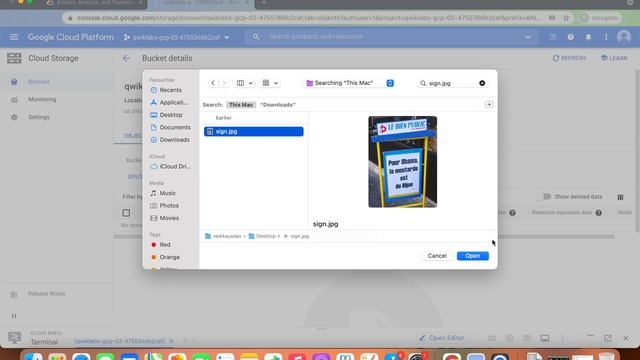Open the project selector dropdown
Image resolution: width=640 pixels, height=360 pixels.
coord(176,37)
